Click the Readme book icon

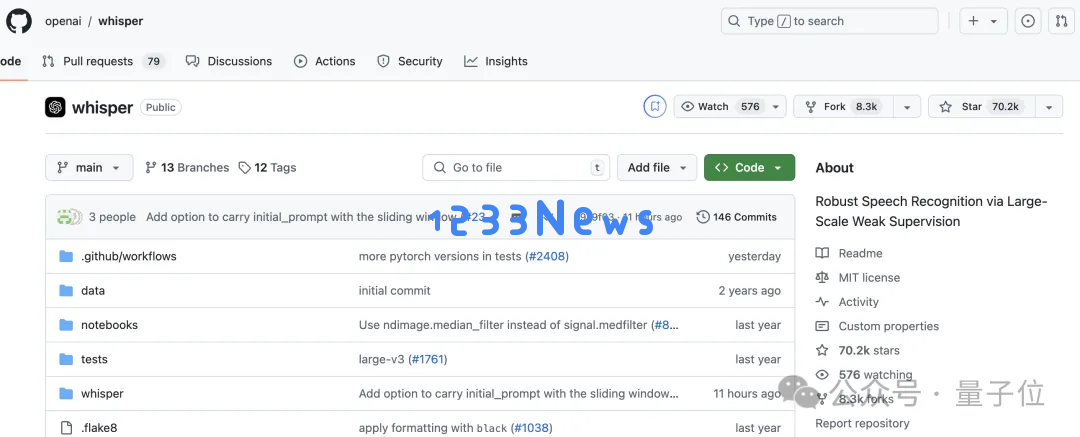click(x=822, y=254)
